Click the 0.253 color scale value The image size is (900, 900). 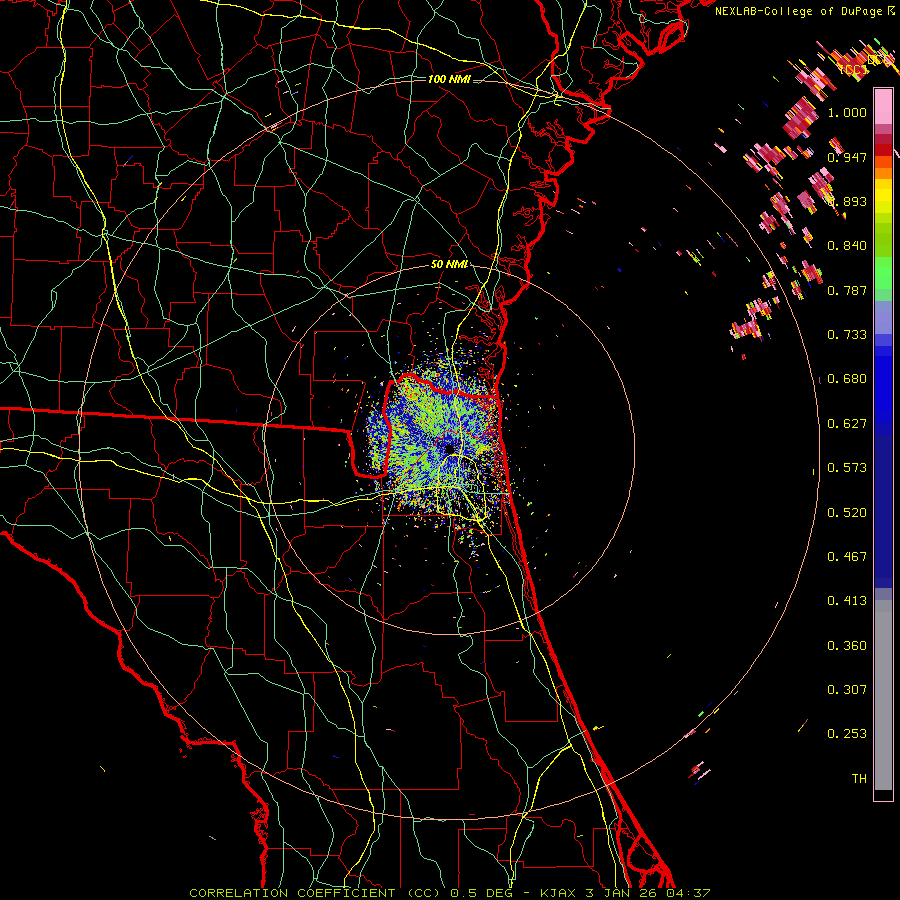[x=847, y=734]
